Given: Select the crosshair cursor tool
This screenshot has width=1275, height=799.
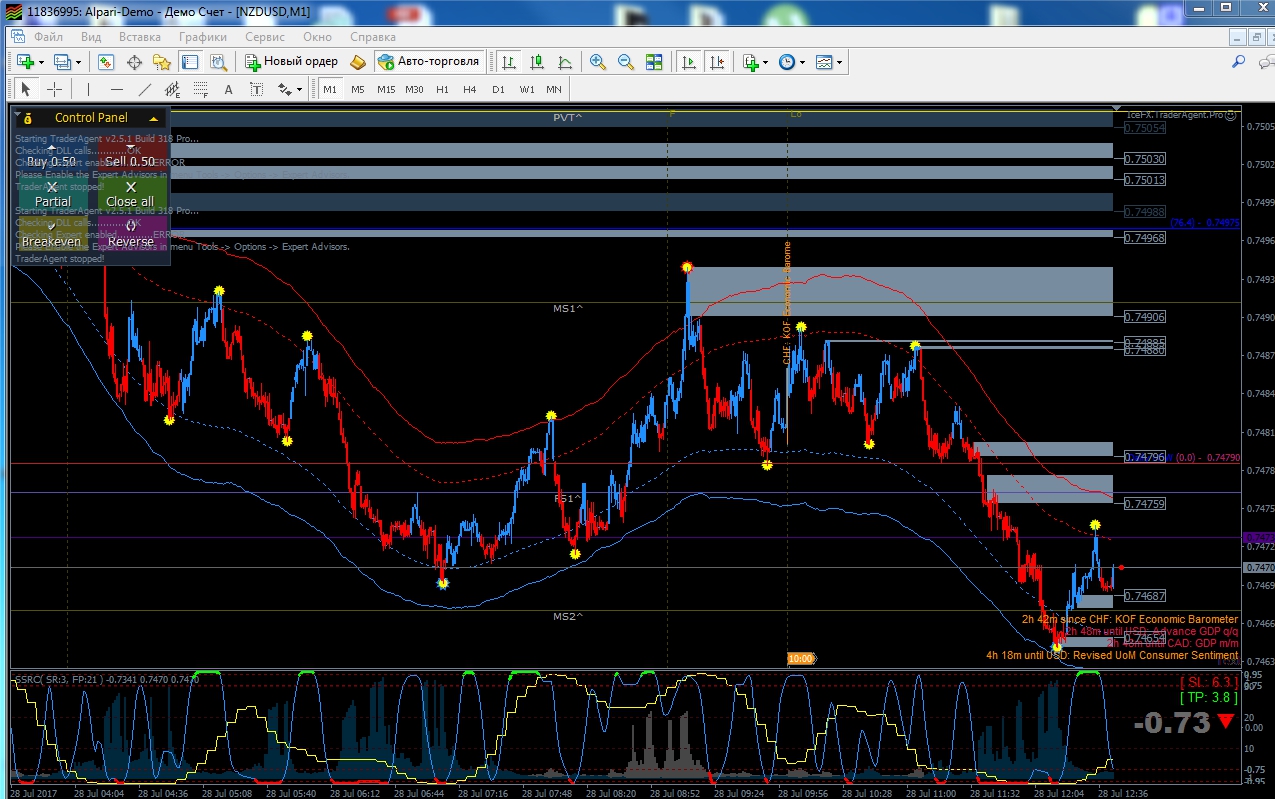Looking at the screenshot, I should pyautogui.click(x=54, y=89).
